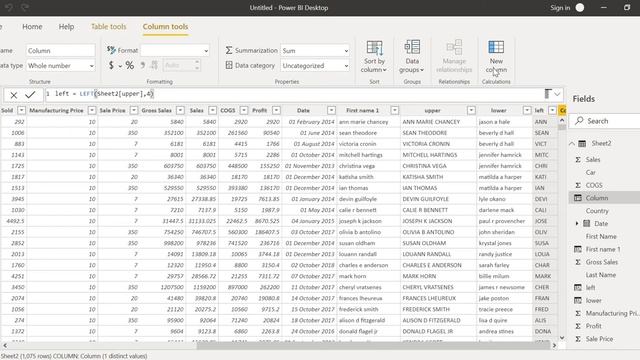Open filter dropdown on upper column
Screen dimensions: 640x360
coord(471,111)
